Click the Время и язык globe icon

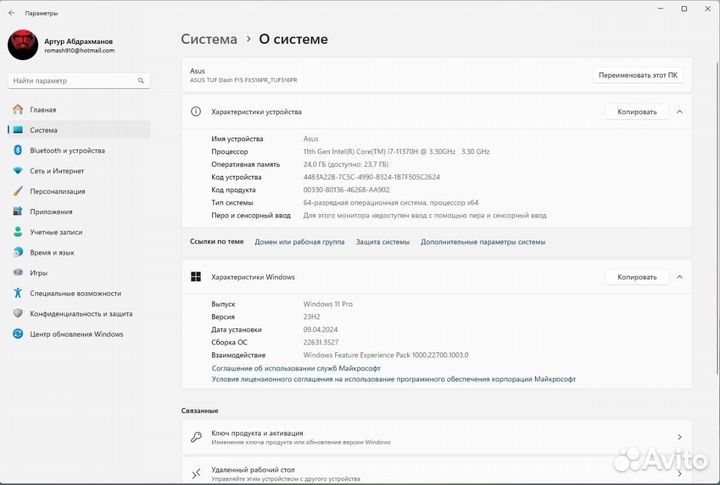pyautogui.click(x=18, y=252)
